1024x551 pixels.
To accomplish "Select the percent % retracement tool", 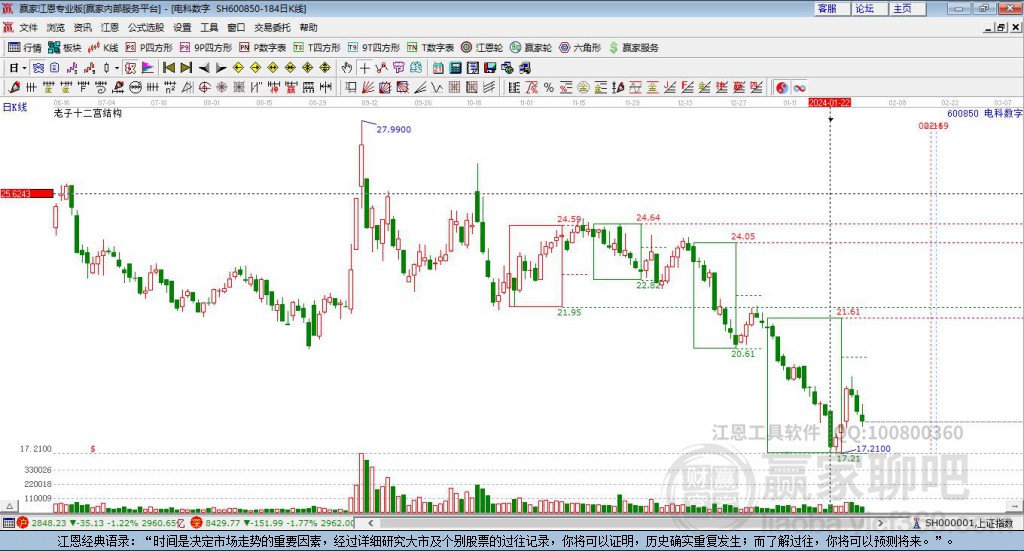I will point(549,87).
